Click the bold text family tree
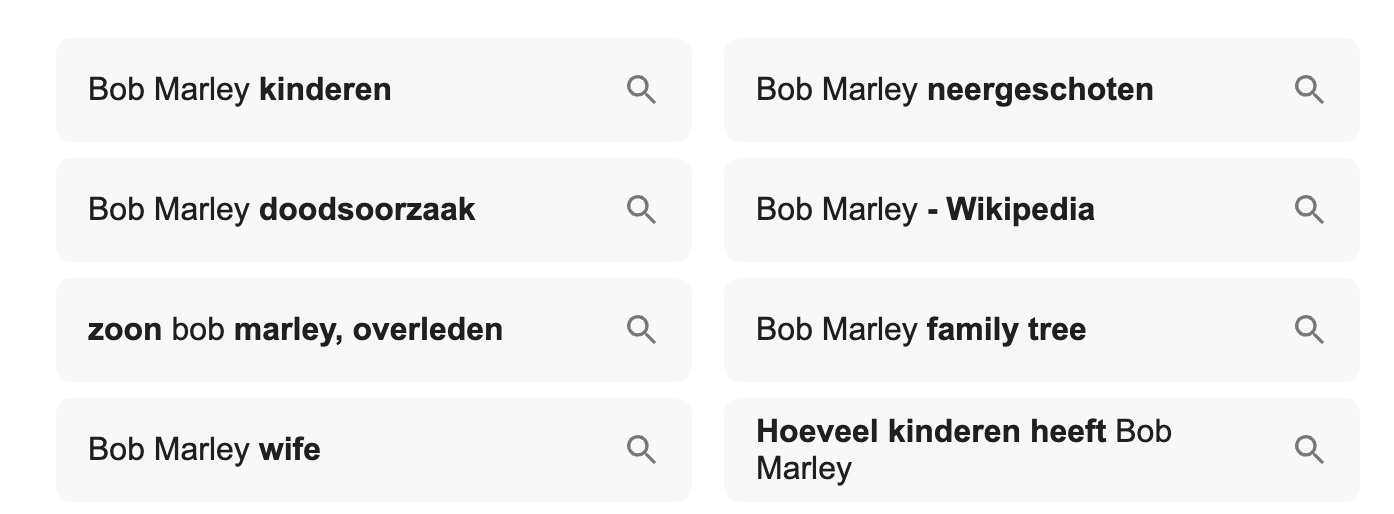Screen dimensions: 1394x514 coord(1007,330)
